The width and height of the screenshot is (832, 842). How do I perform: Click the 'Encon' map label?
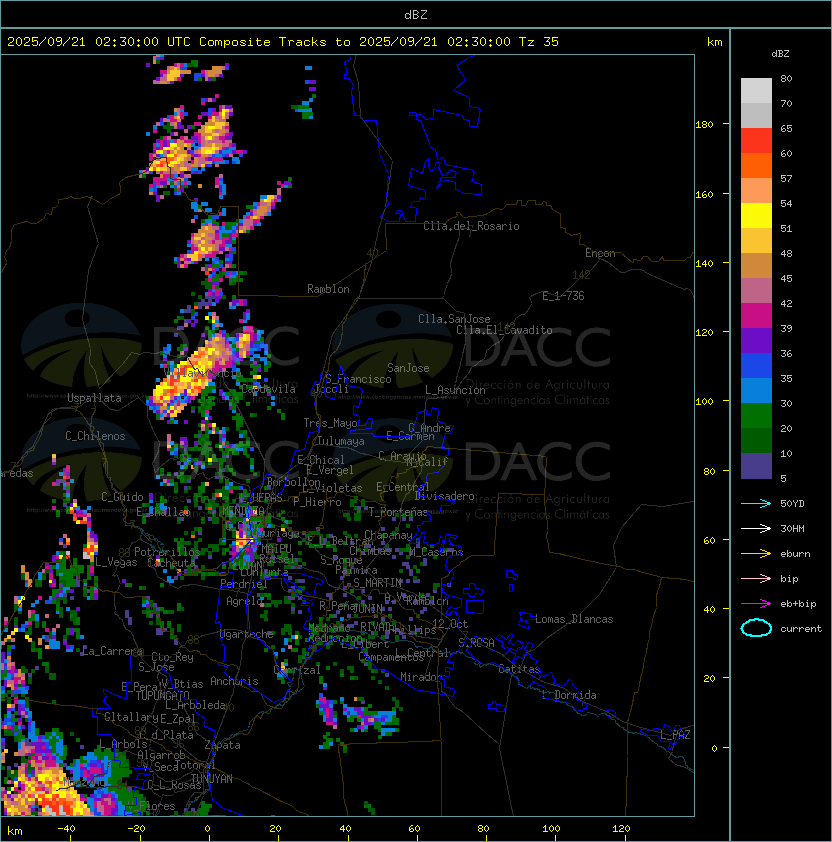(x=600, y=253)
